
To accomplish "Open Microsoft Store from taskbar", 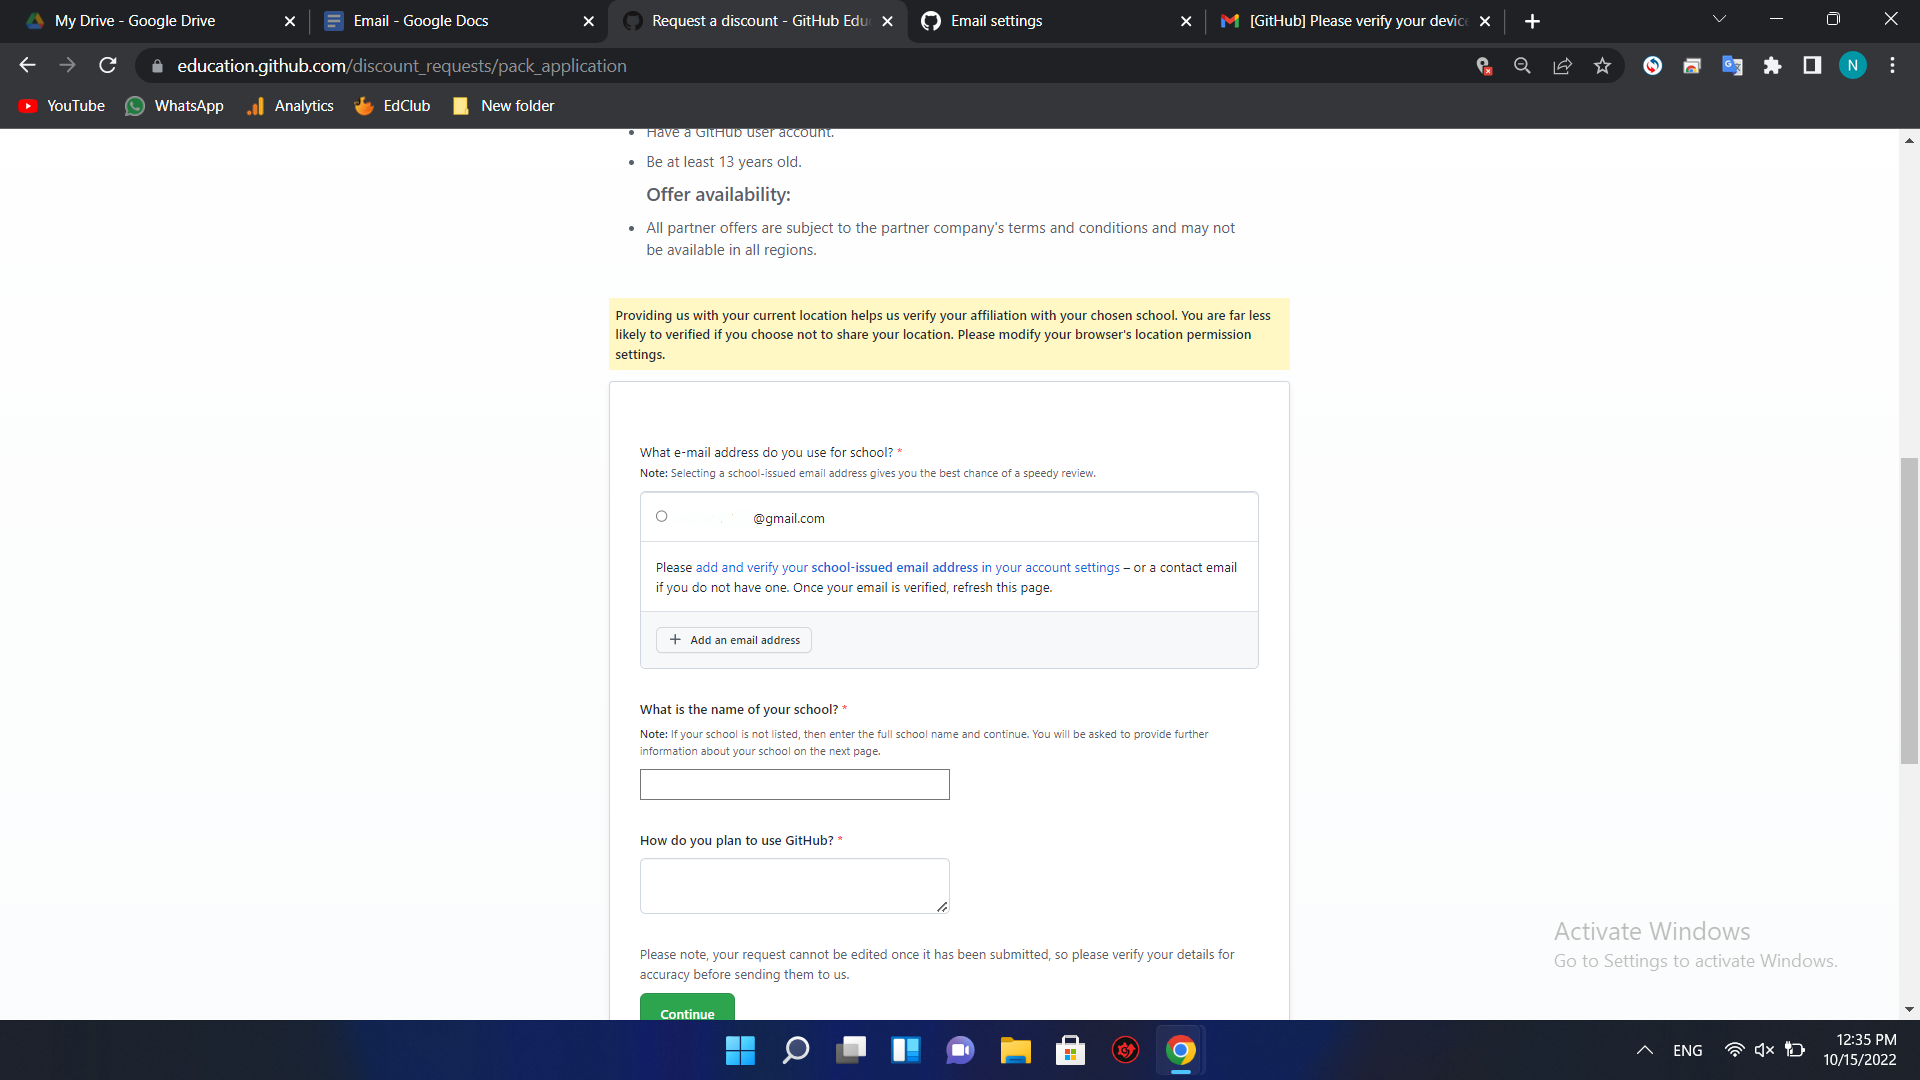I will point(1070,1050).
